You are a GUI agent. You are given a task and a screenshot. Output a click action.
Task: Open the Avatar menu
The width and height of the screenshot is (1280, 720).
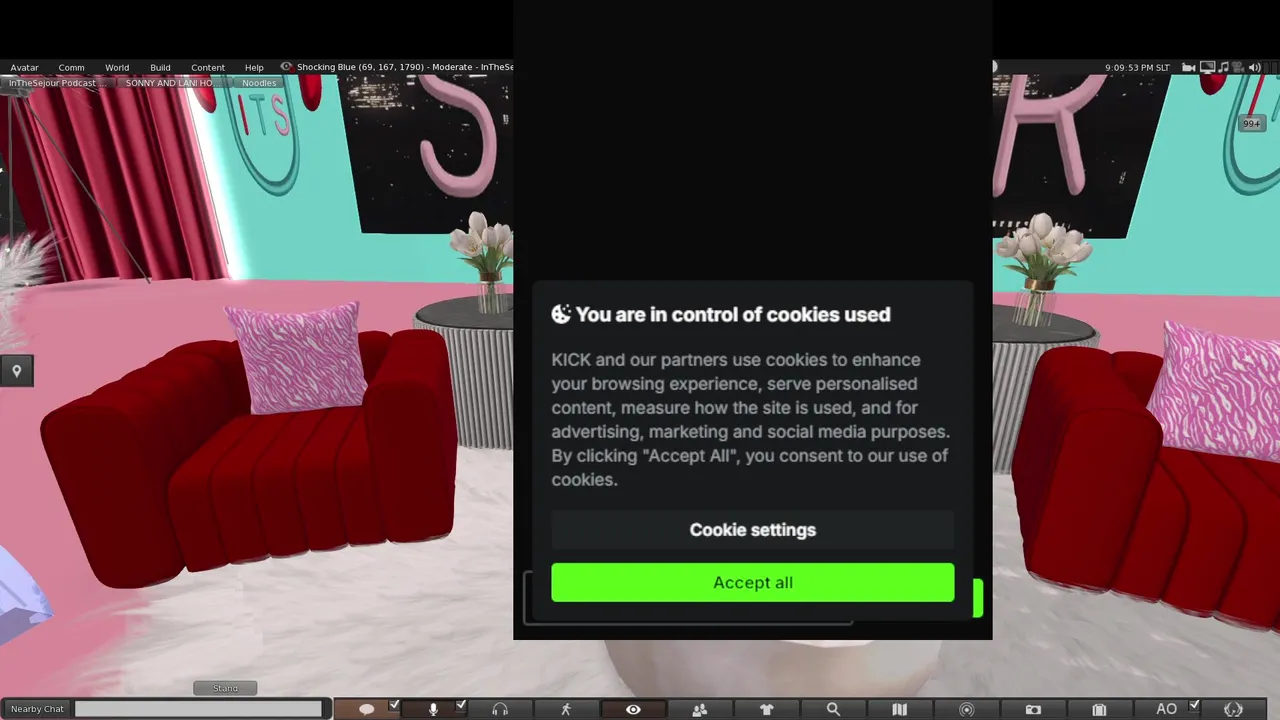24,68
